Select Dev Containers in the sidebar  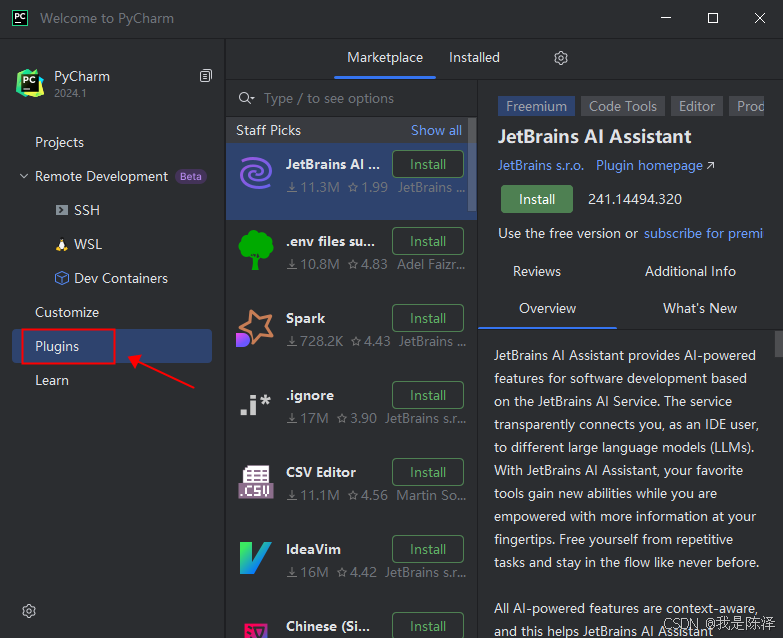(121, 279)
